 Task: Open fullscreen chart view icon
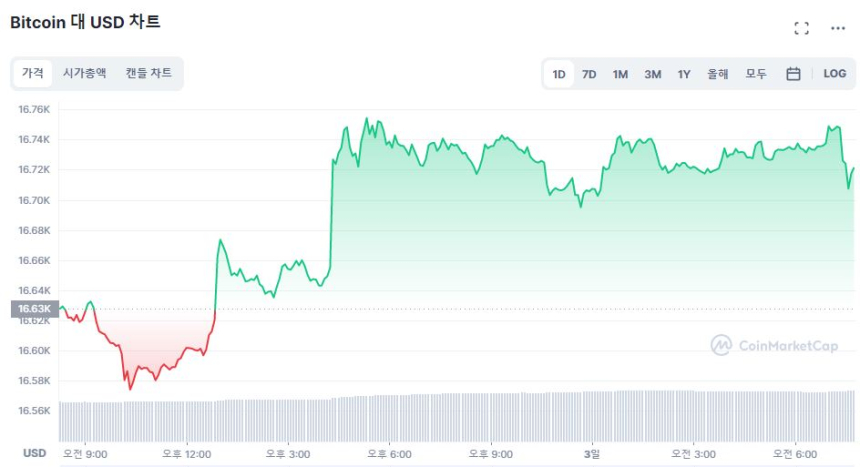tap(801, 29)
